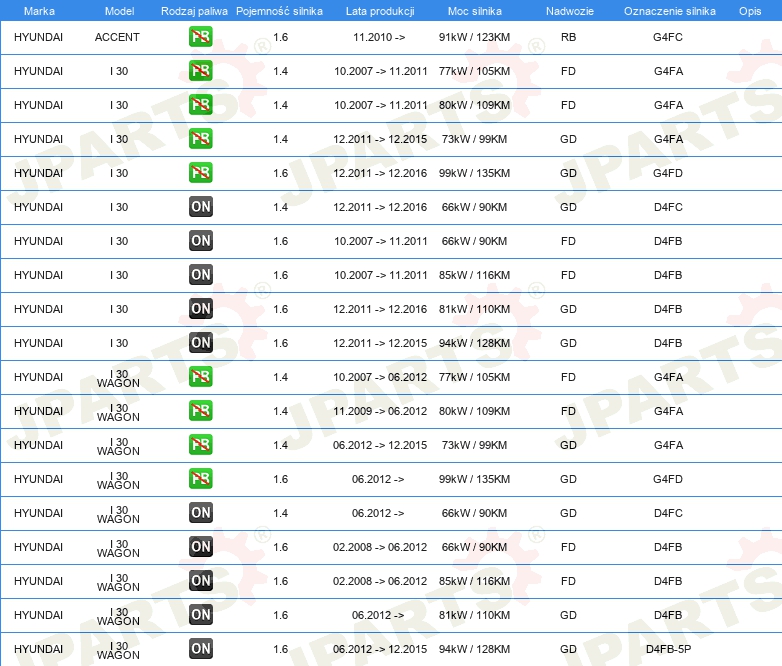Viewport: 782px width, 666px height.
Task: Select the G4FC engine code cell
Action: click(x=668, y=37)
